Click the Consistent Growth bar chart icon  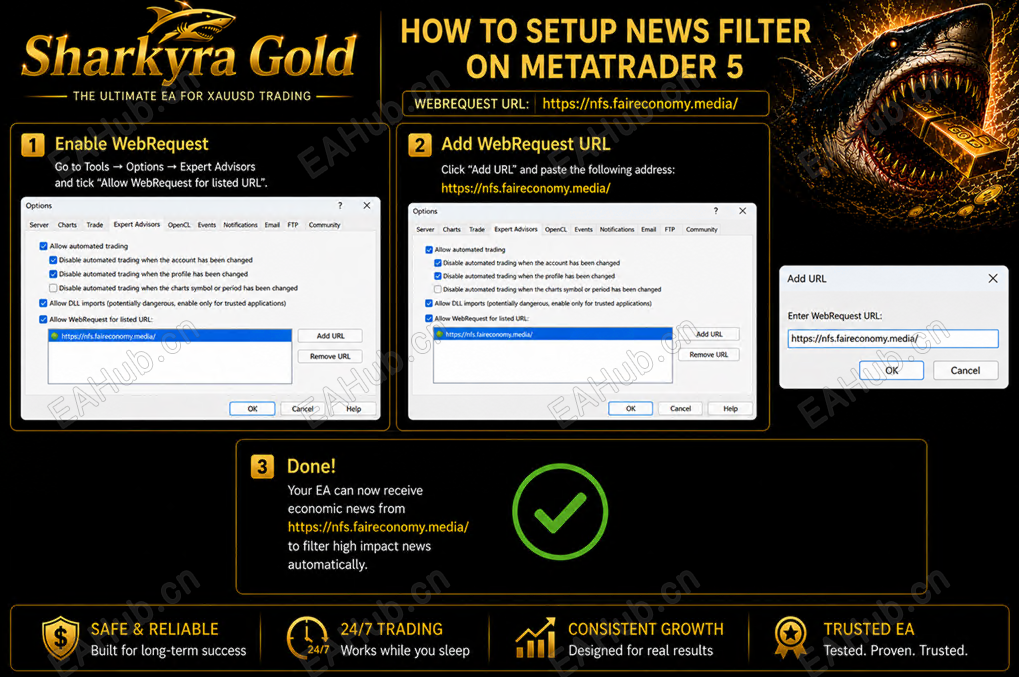click(535, 638)
